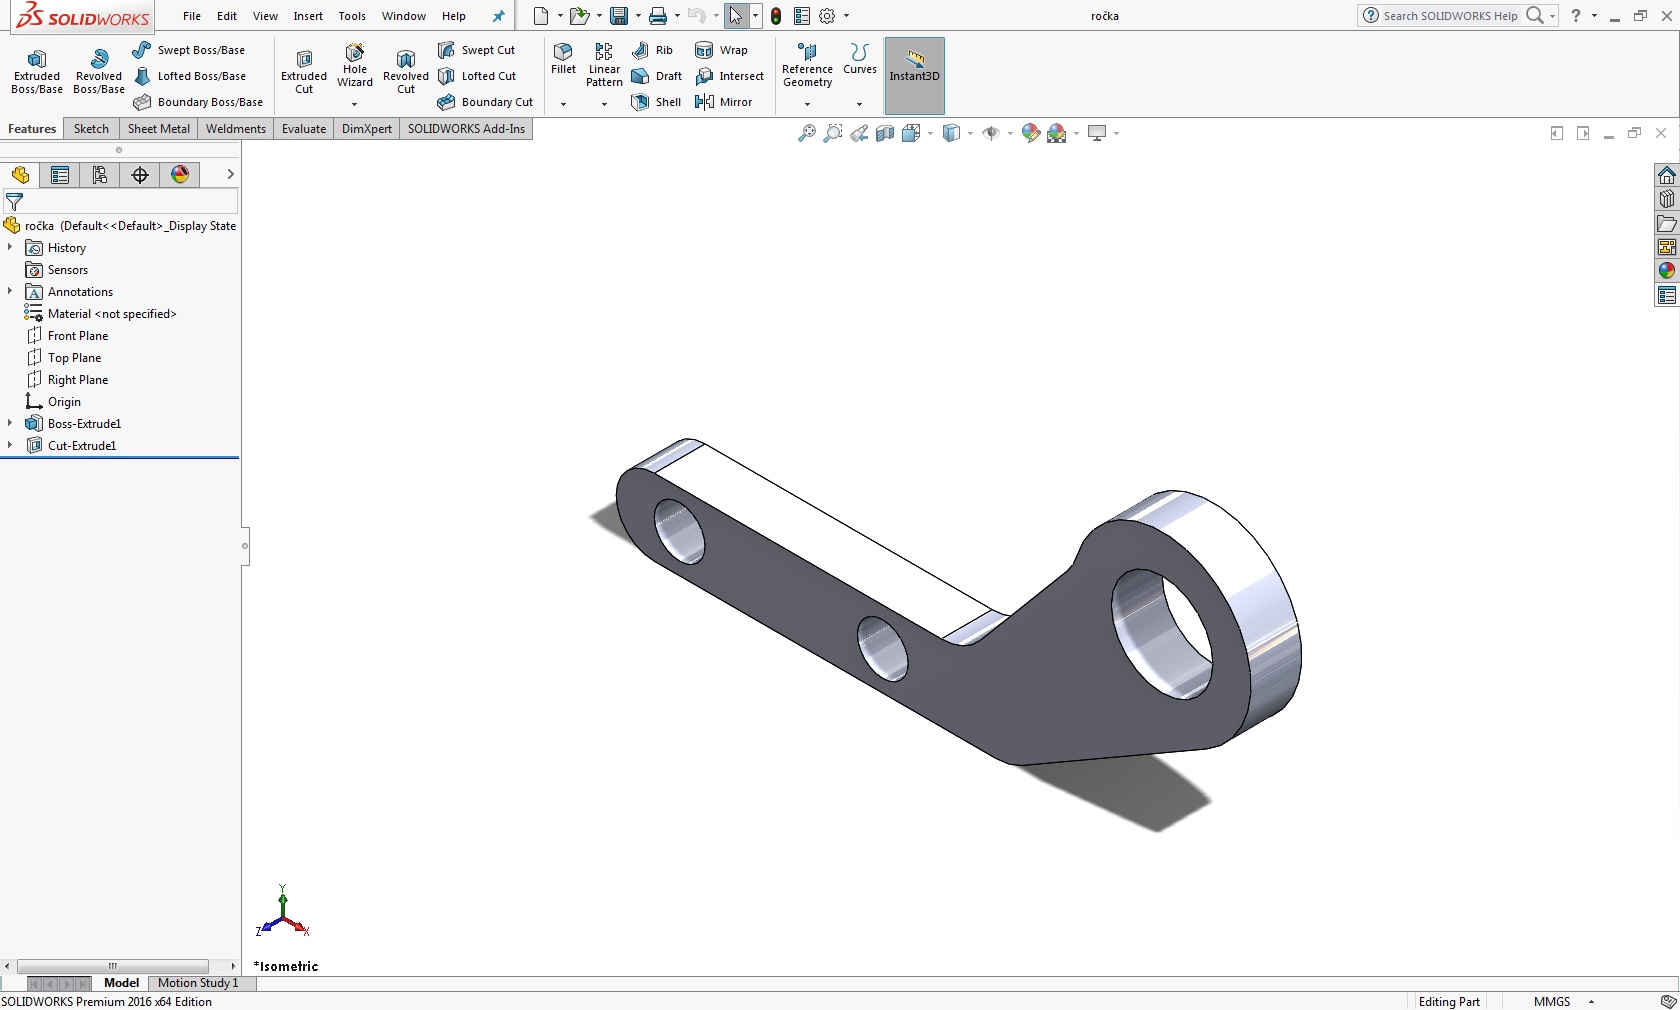Open the Reference Geometry dropdown
Image resolution: width=1680 pixels, height=1010 pixels.
click(807, 104)
